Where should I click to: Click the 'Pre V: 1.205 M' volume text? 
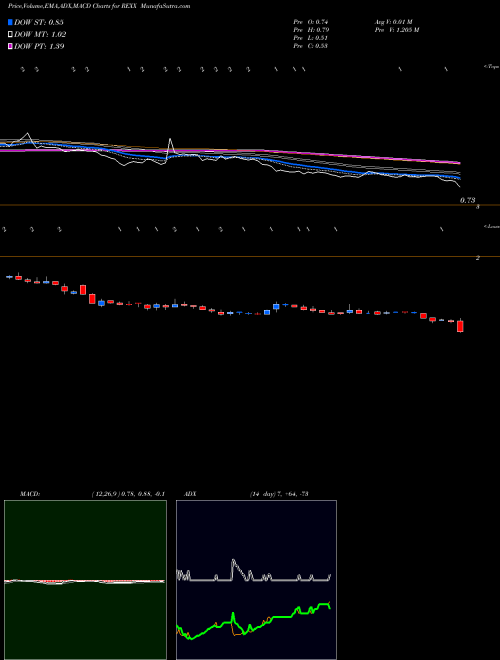click(397, 30)
